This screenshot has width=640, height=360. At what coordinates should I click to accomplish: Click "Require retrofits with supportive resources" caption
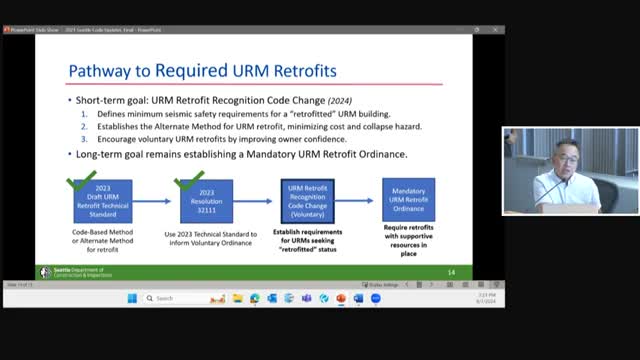(409, 240)
